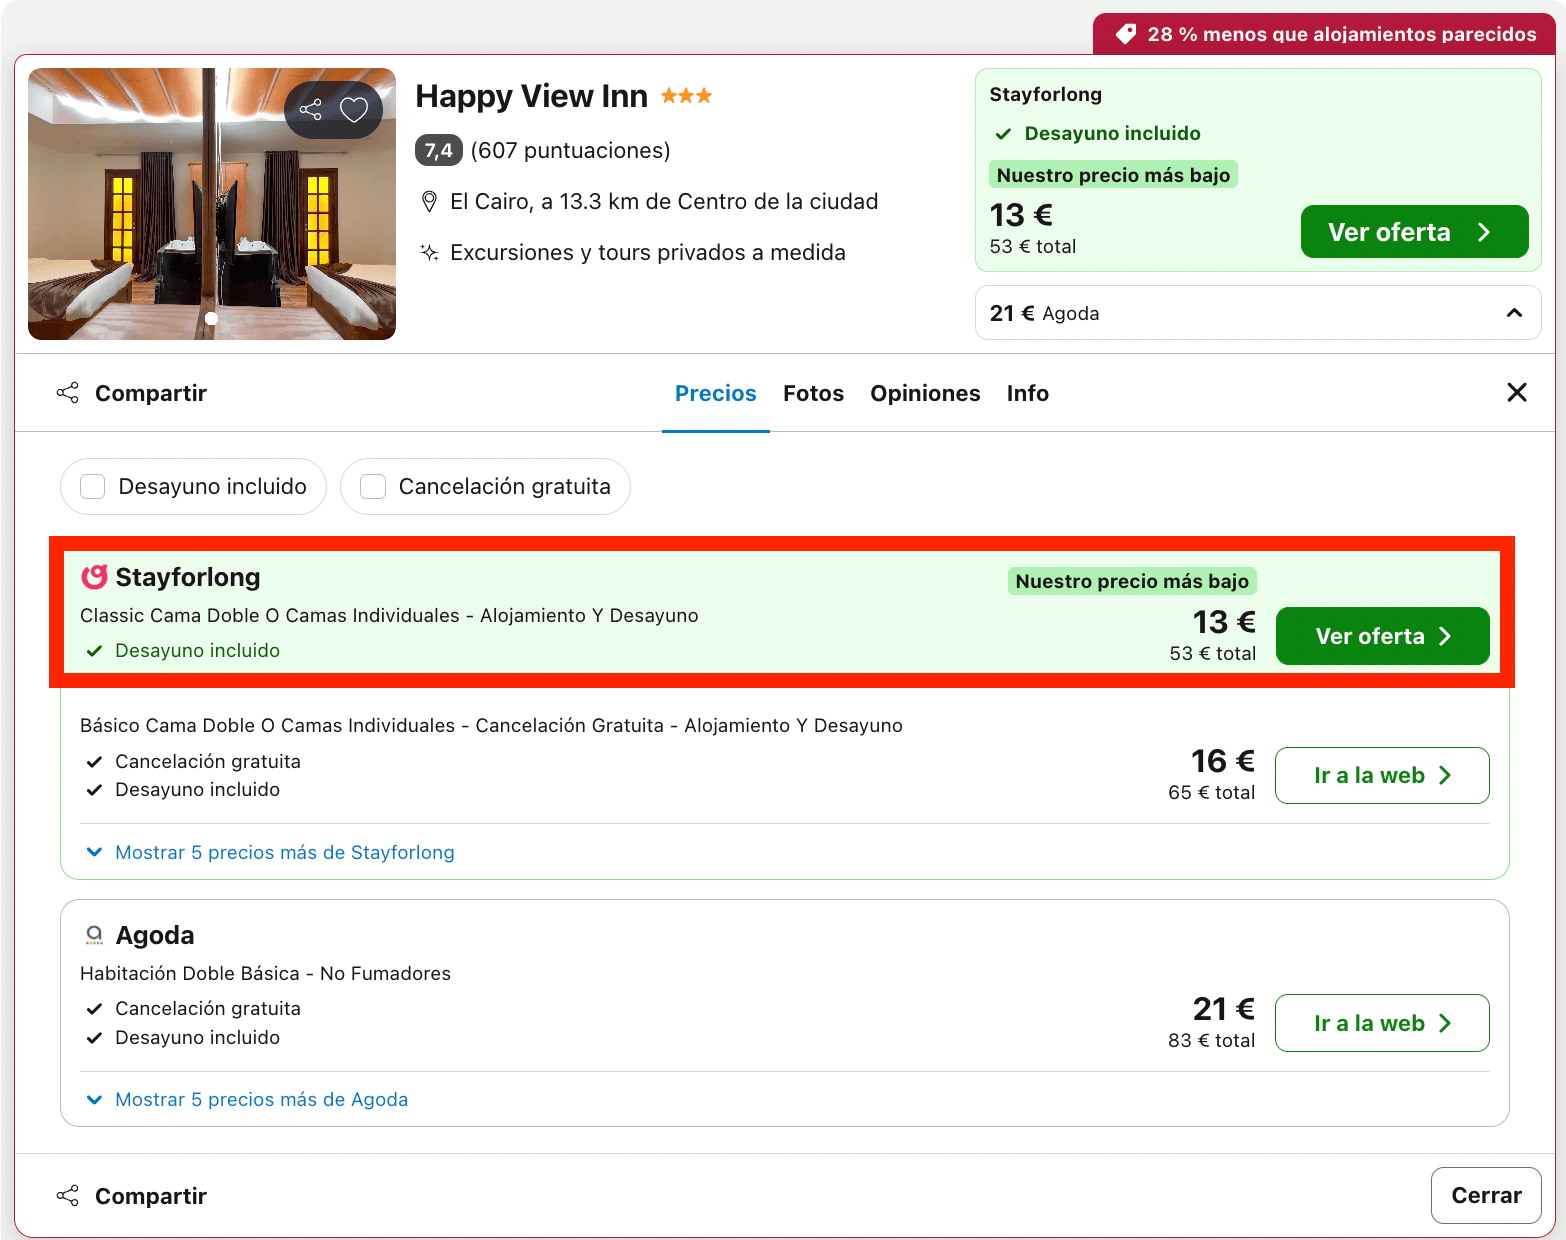Click the sparkle icon beside Excursiones text
This screenshot has width=1566, height=1240.
tap(429, 253)
